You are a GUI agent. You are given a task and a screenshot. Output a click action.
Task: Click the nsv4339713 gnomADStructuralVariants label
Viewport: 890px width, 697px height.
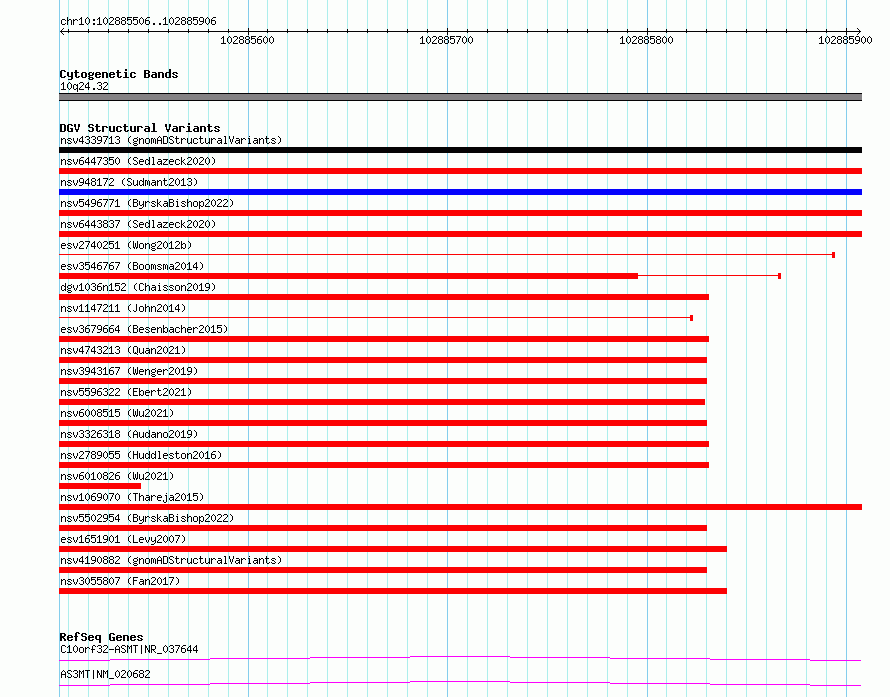tap(171, 140)
